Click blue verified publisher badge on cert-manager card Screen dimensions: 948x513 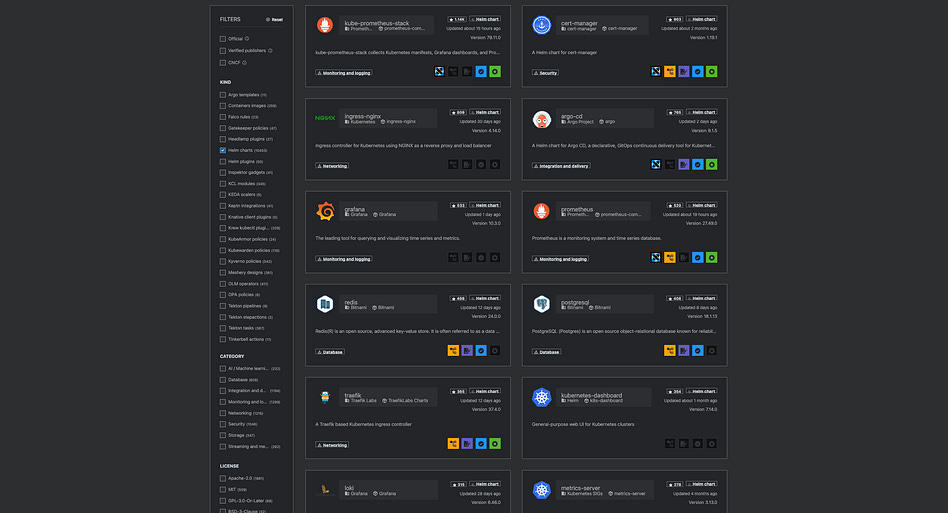point(697,72)
